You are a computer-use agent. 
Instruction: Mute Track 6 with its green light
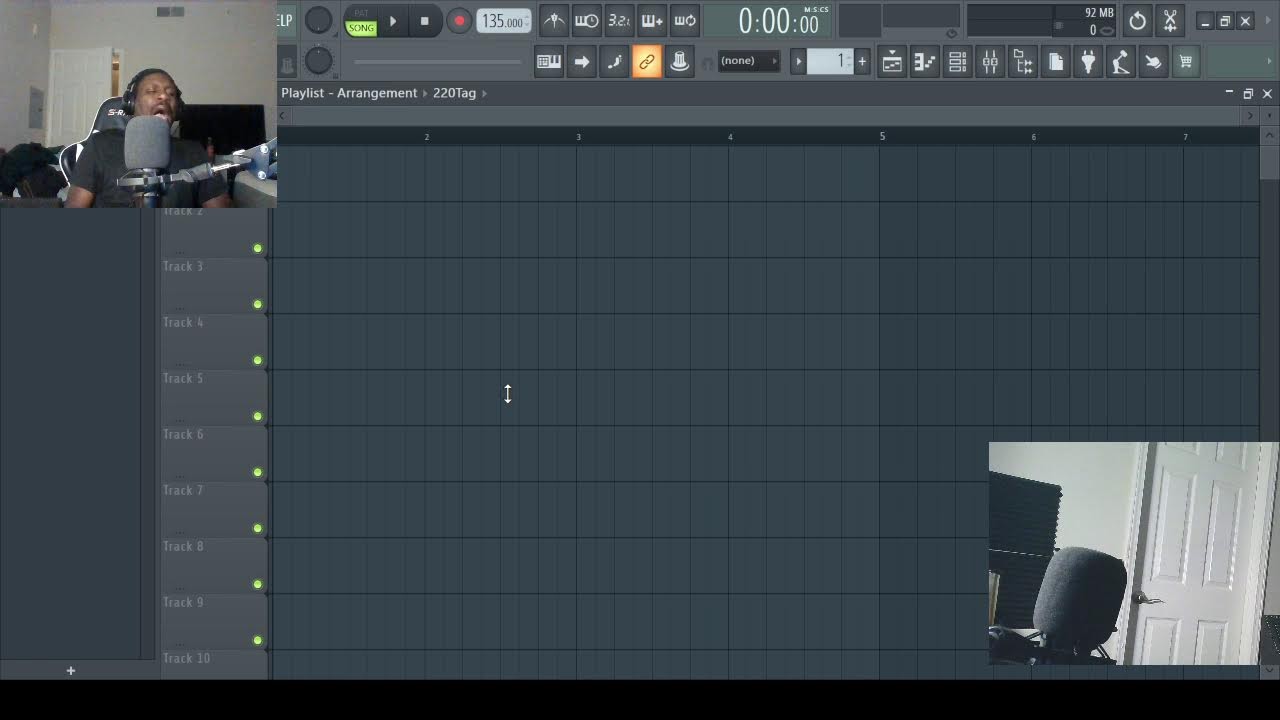(257, 472)
